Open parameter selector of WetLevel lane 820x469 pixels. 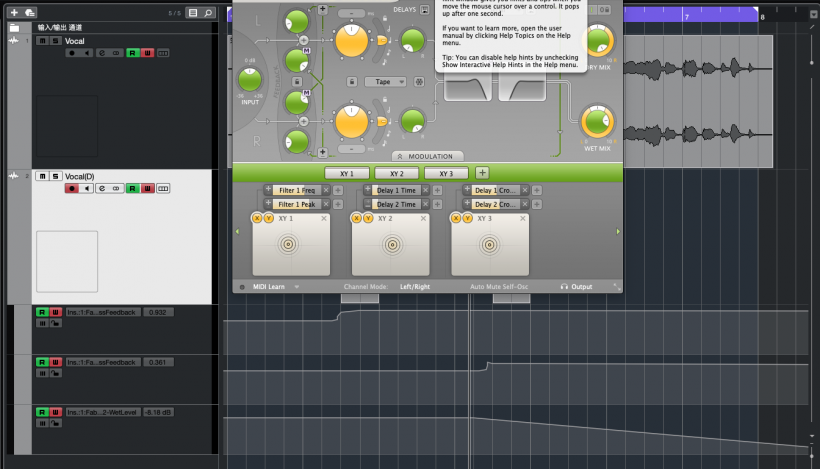102,412
